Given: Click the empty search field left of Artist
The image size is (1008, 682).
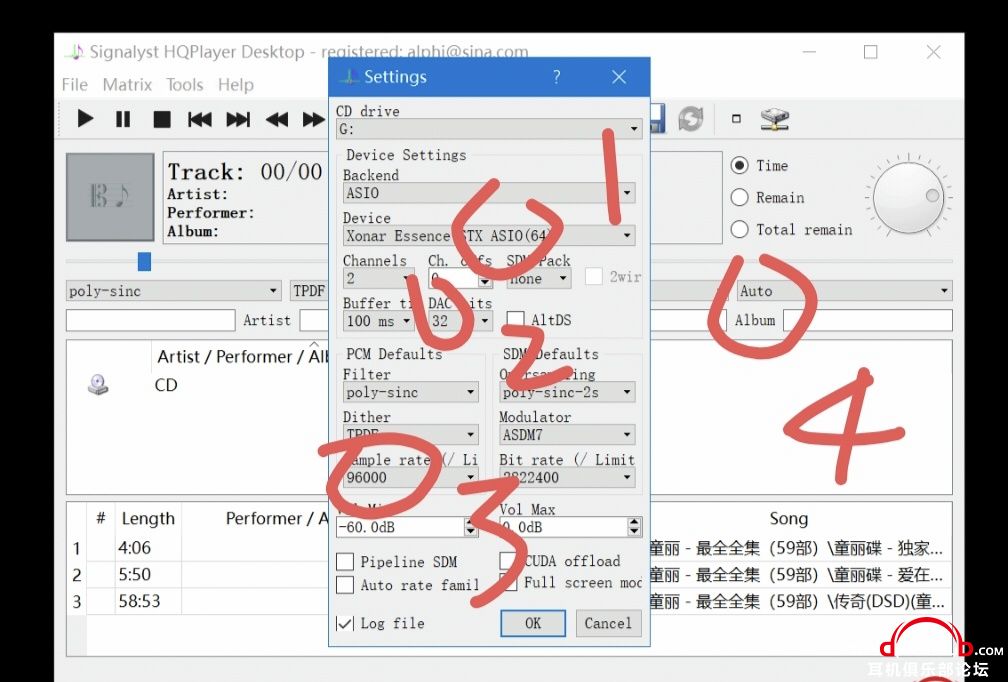Looking at the screenshot, I should (150, 320).
